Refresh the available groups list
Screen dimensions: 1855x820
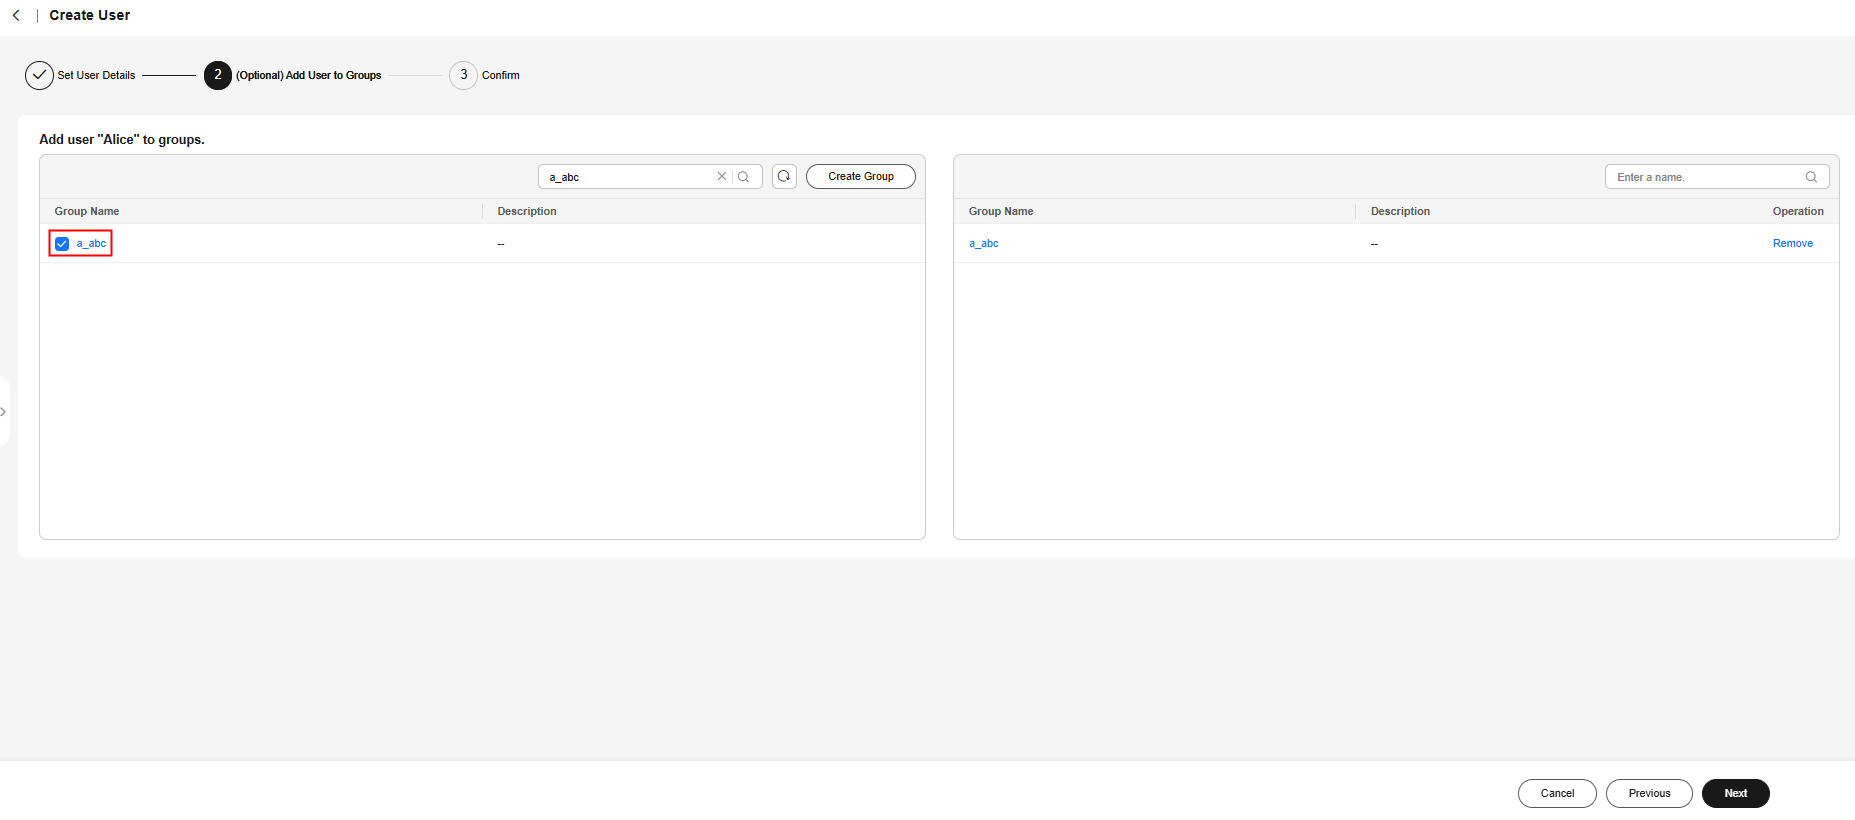pos(784,176)
